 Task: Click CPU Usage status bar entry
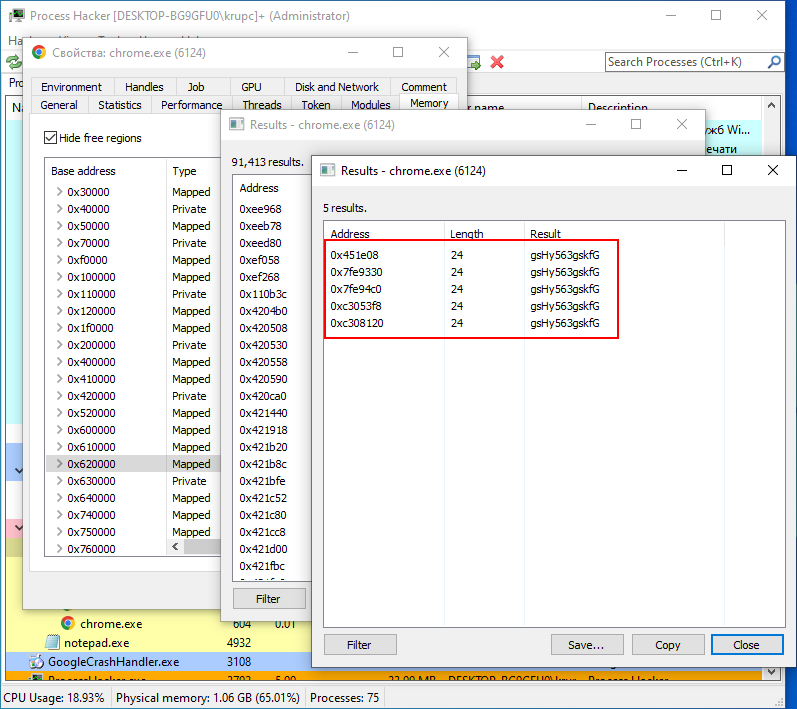click(x=54, y=697)
